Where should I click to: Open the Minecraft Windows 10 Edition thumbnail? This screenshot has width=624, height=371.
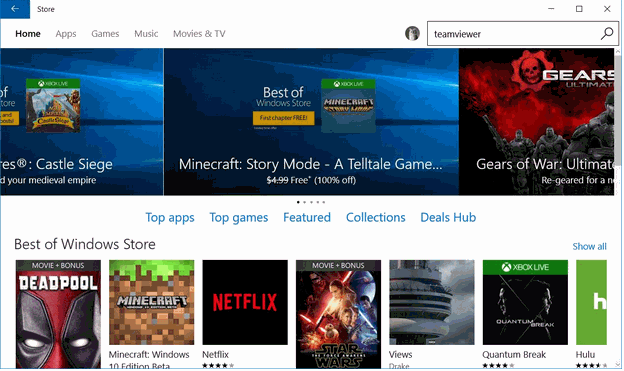152,303
